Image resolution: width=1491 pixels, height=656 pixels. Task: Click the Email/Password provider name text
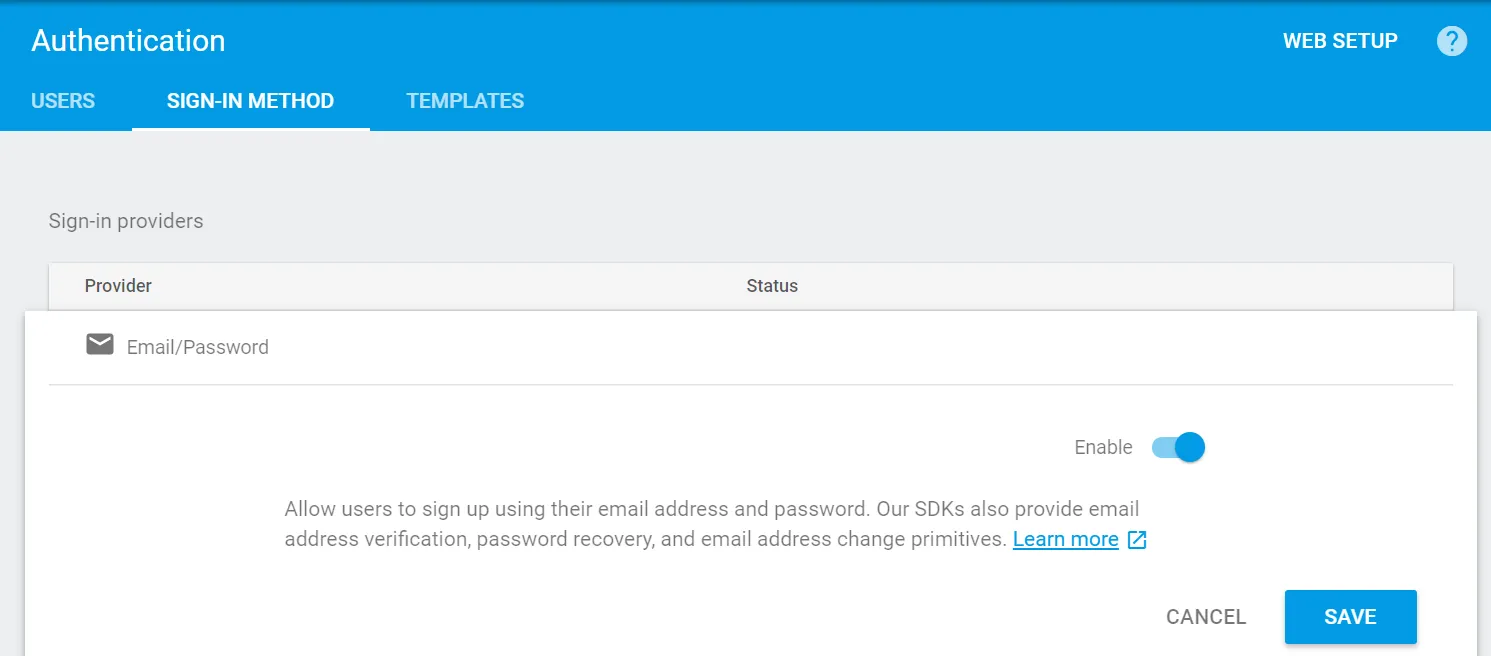coord(198,348)
